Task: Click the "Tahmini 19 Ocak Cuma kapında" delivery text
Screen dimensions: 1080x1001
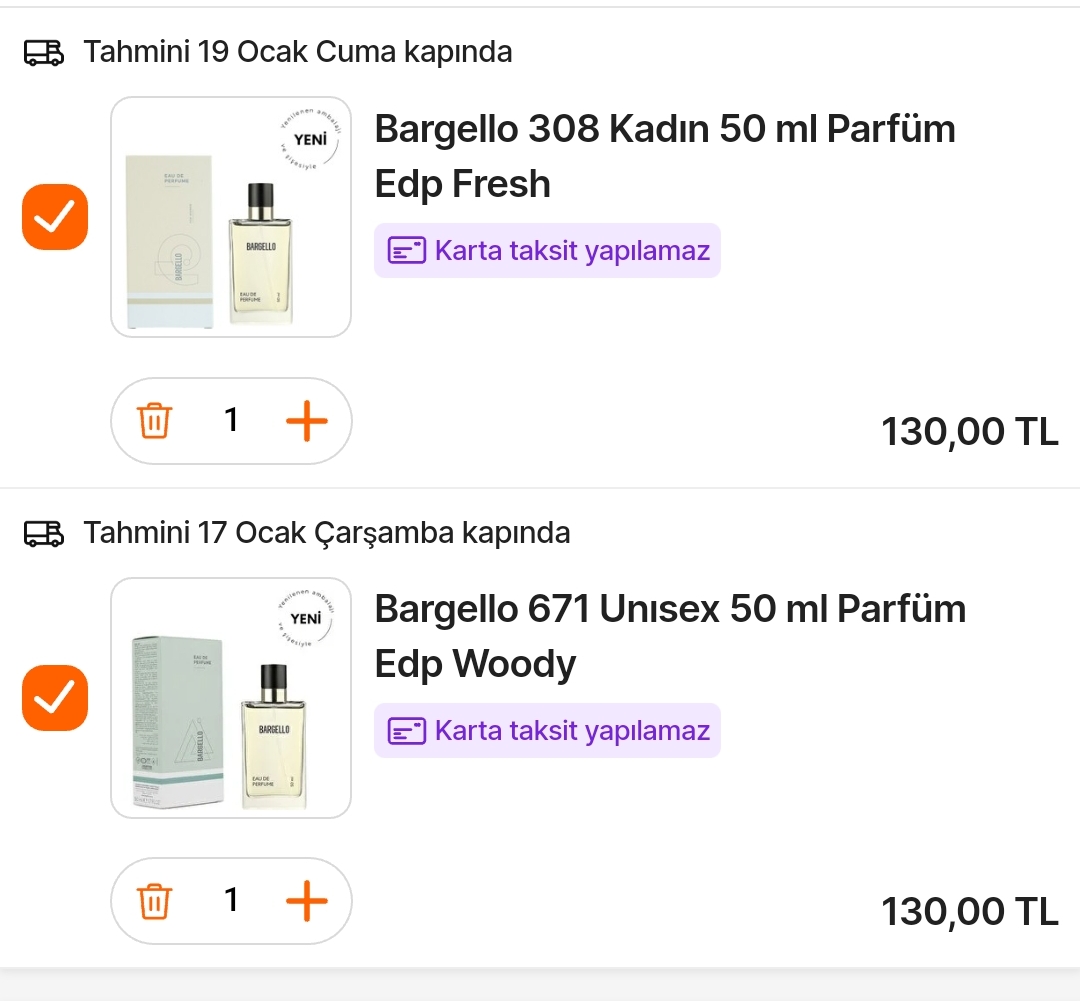Action: point(298,52)
